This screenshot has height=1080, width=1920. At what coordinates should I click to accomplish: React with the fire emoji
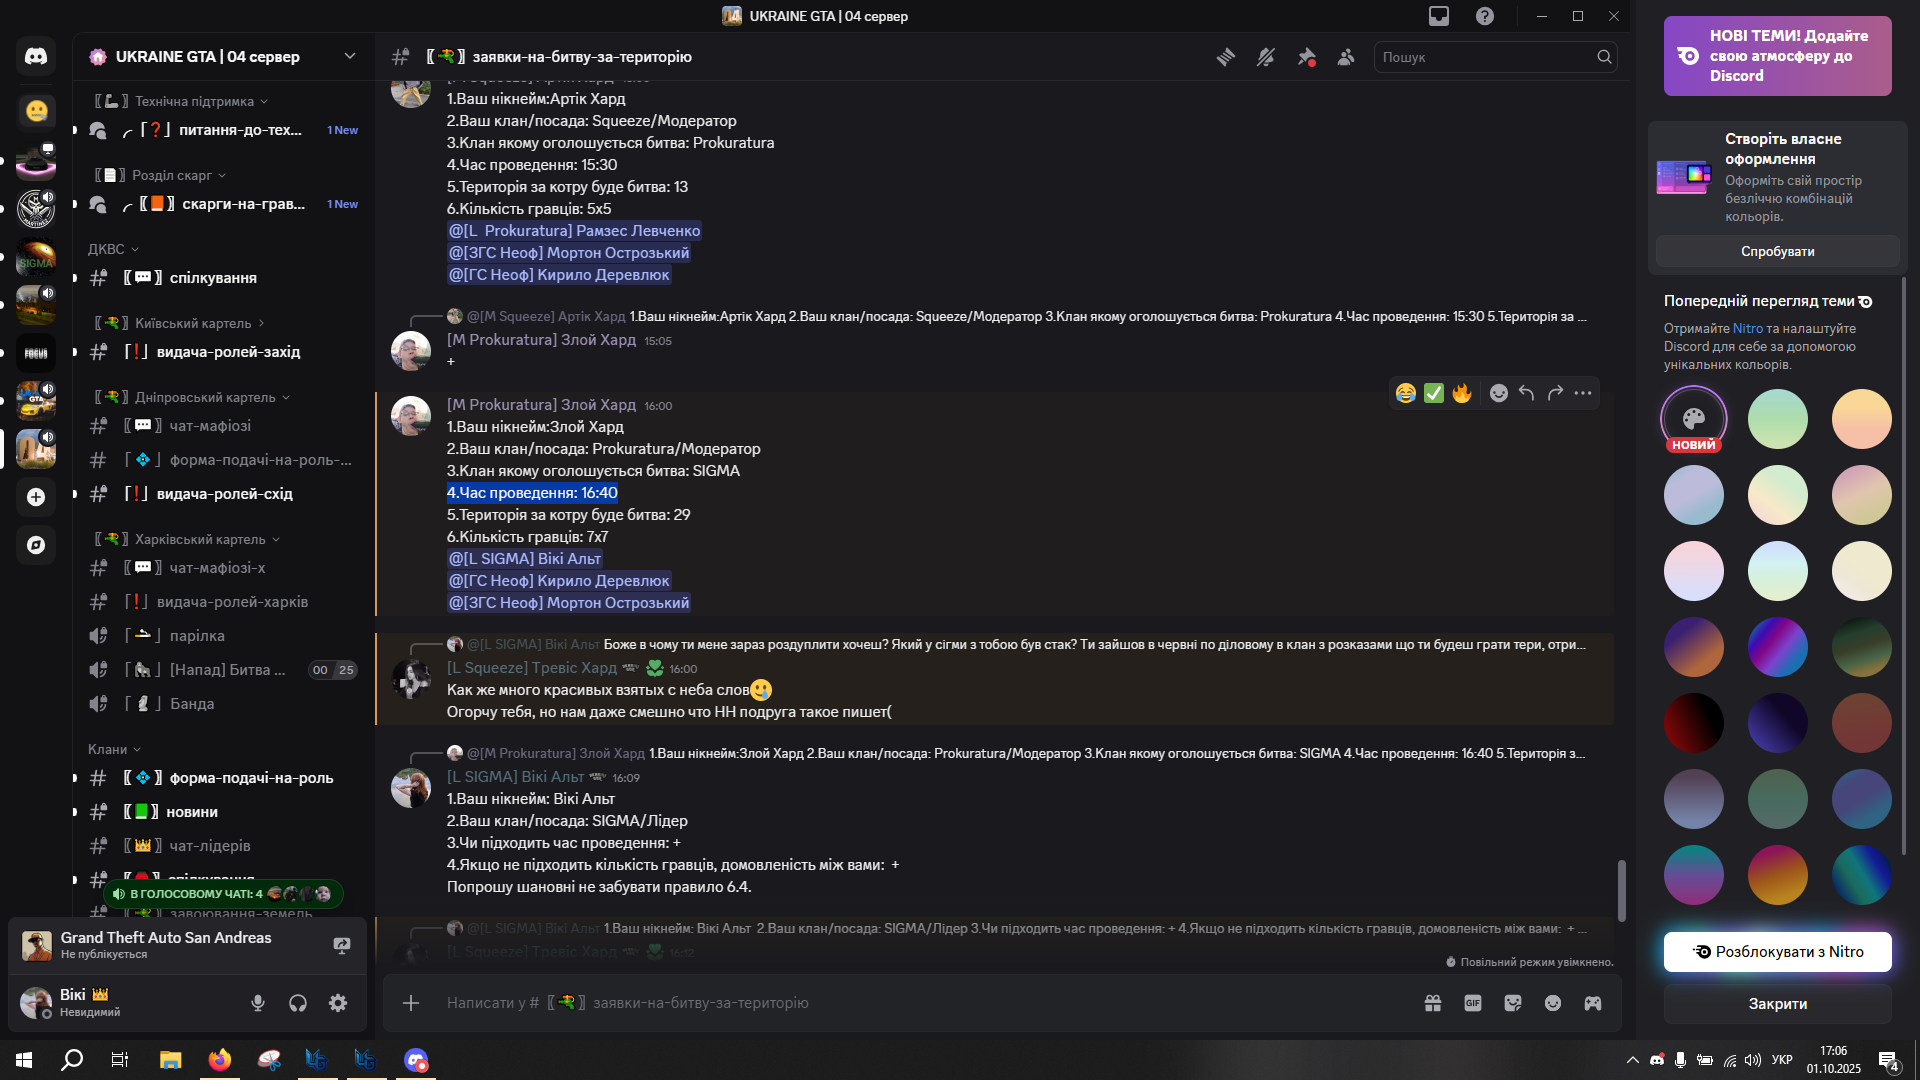pyautogui.click(x=1462, y=393)
